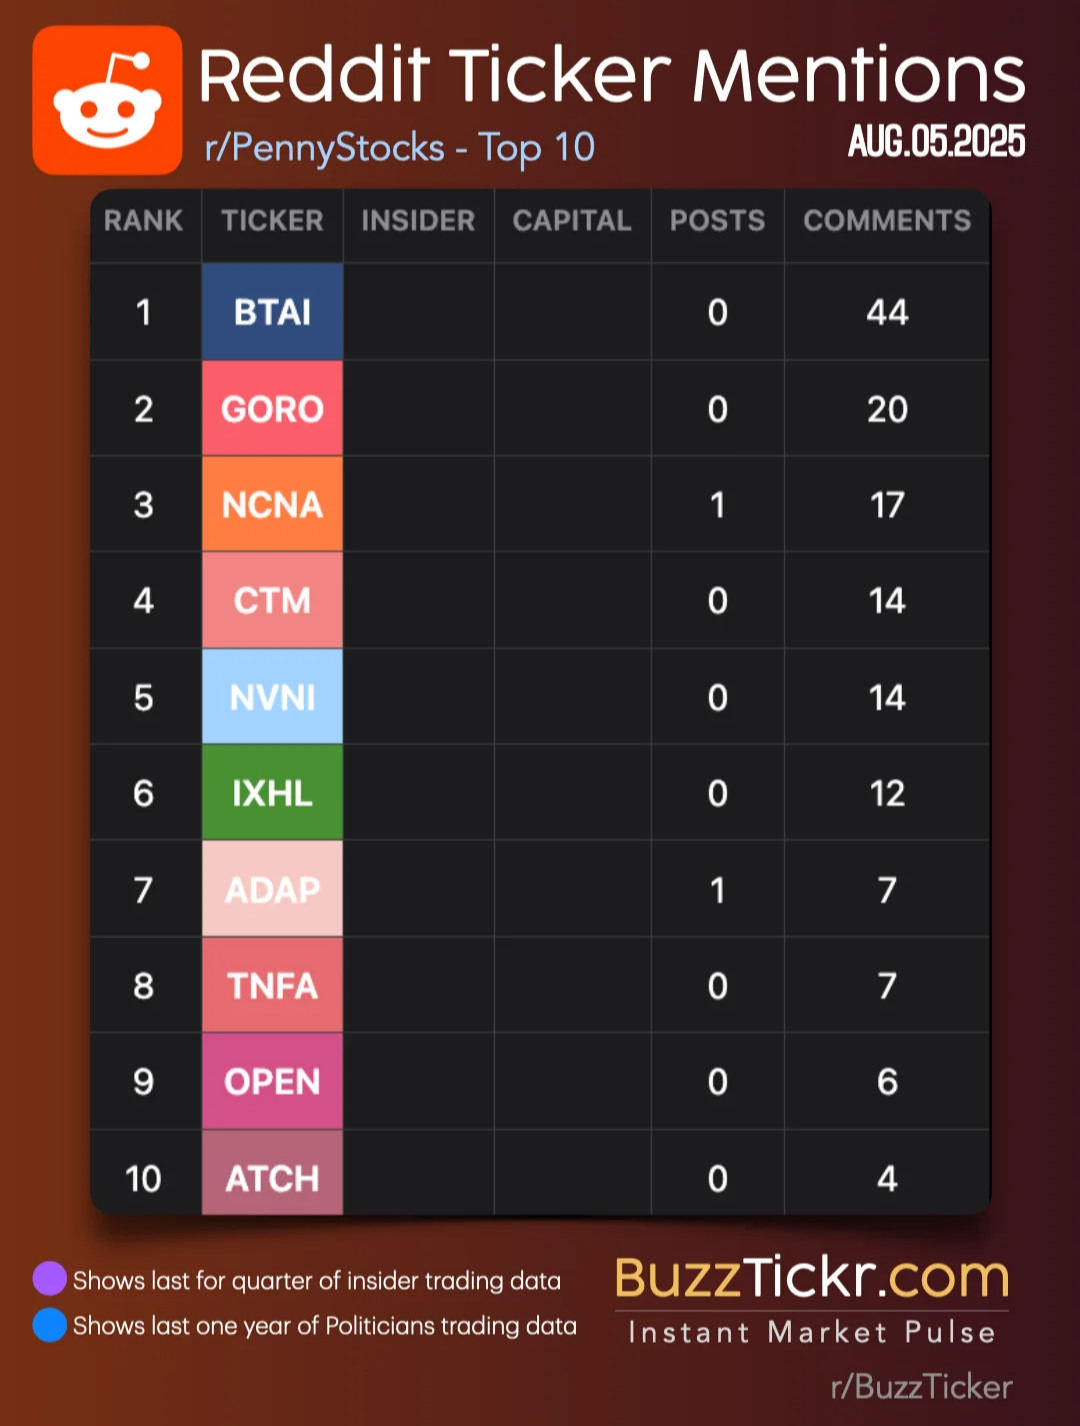The width and height of the screenshot is (1080, 1426).
Task: Select the ATCH ticker in rank 10
Action: point(272,1177)
